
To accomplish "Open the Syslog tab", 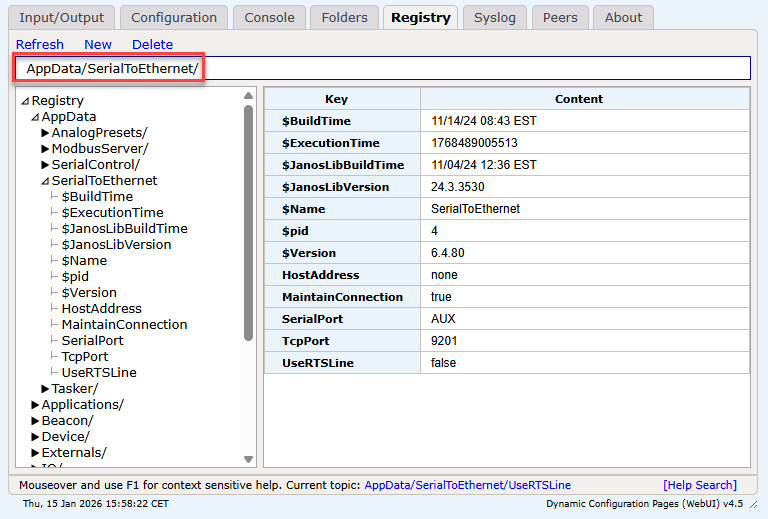I will pos(495,17).
